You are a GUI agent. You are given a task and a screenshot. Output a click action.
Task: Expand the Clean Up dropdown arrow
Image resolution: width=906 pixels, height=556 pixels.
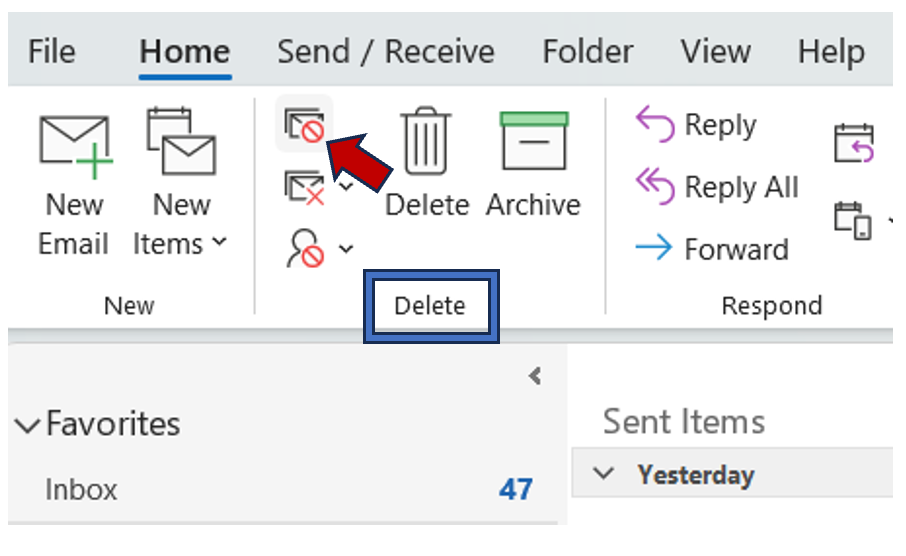[x=345, y=186]
